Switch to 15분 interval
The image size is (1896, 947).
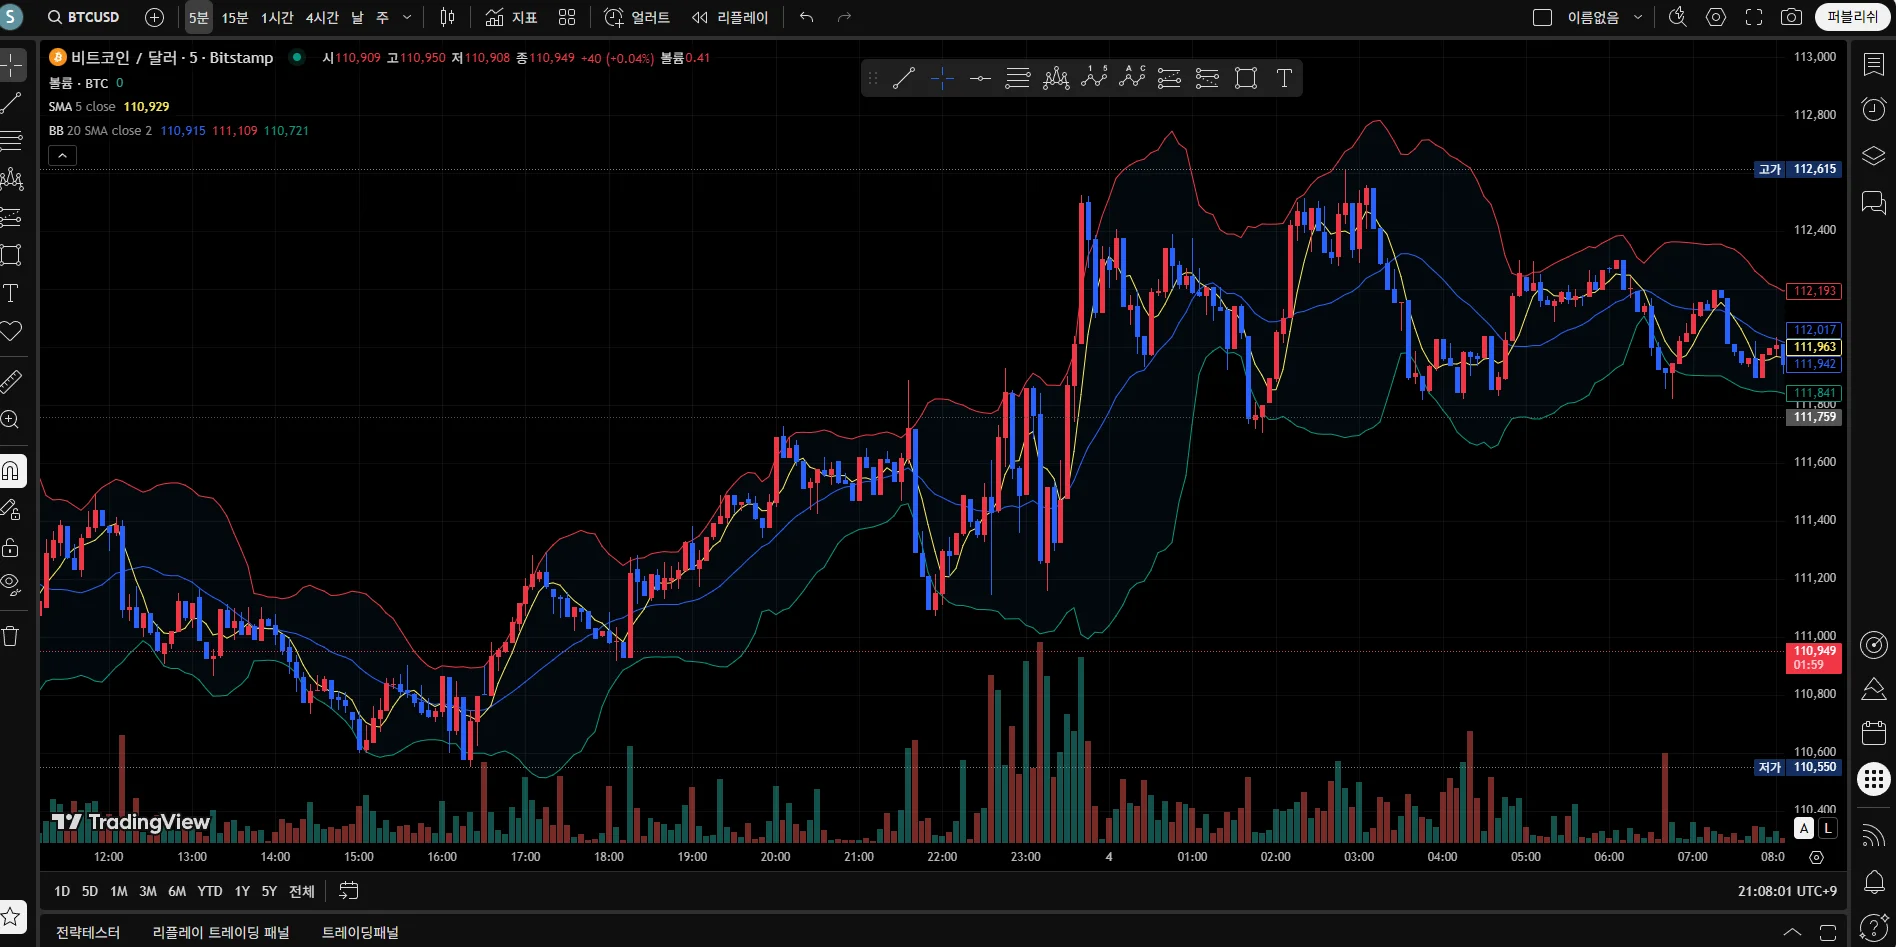point(235,17)
